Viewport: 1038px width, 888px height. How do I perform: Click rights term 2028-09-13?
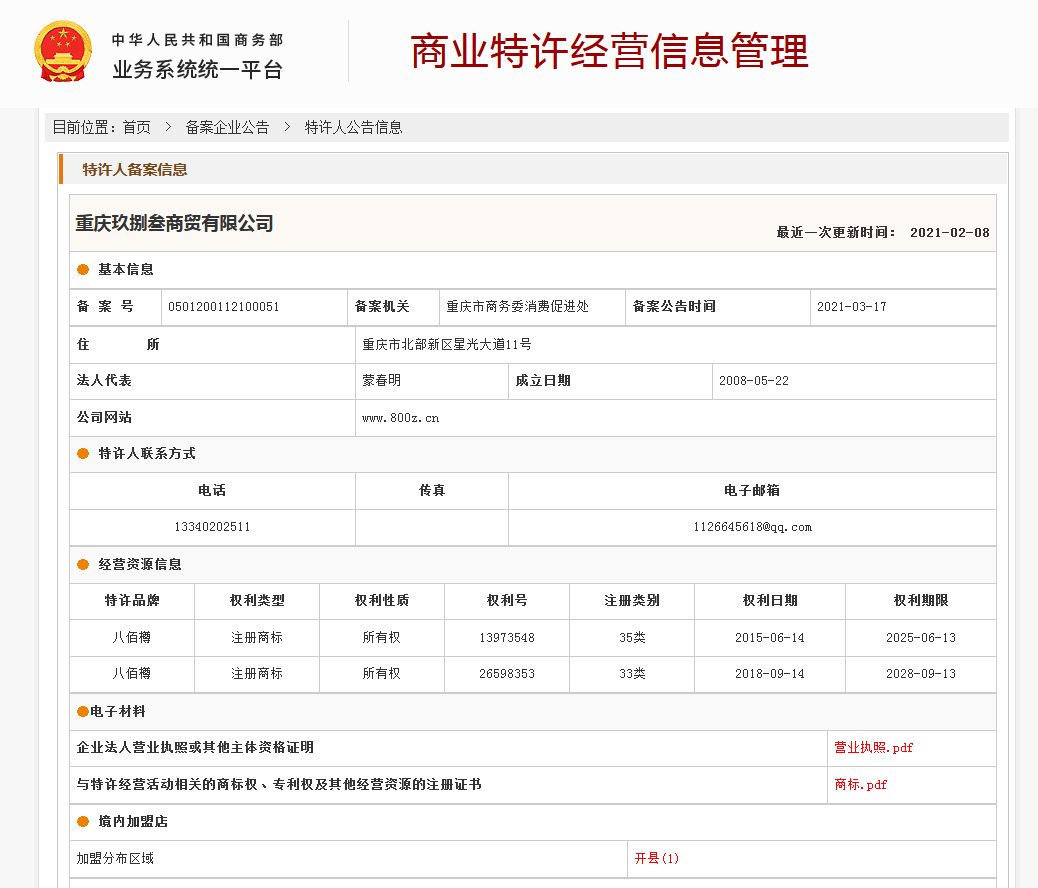click(921, 674)
